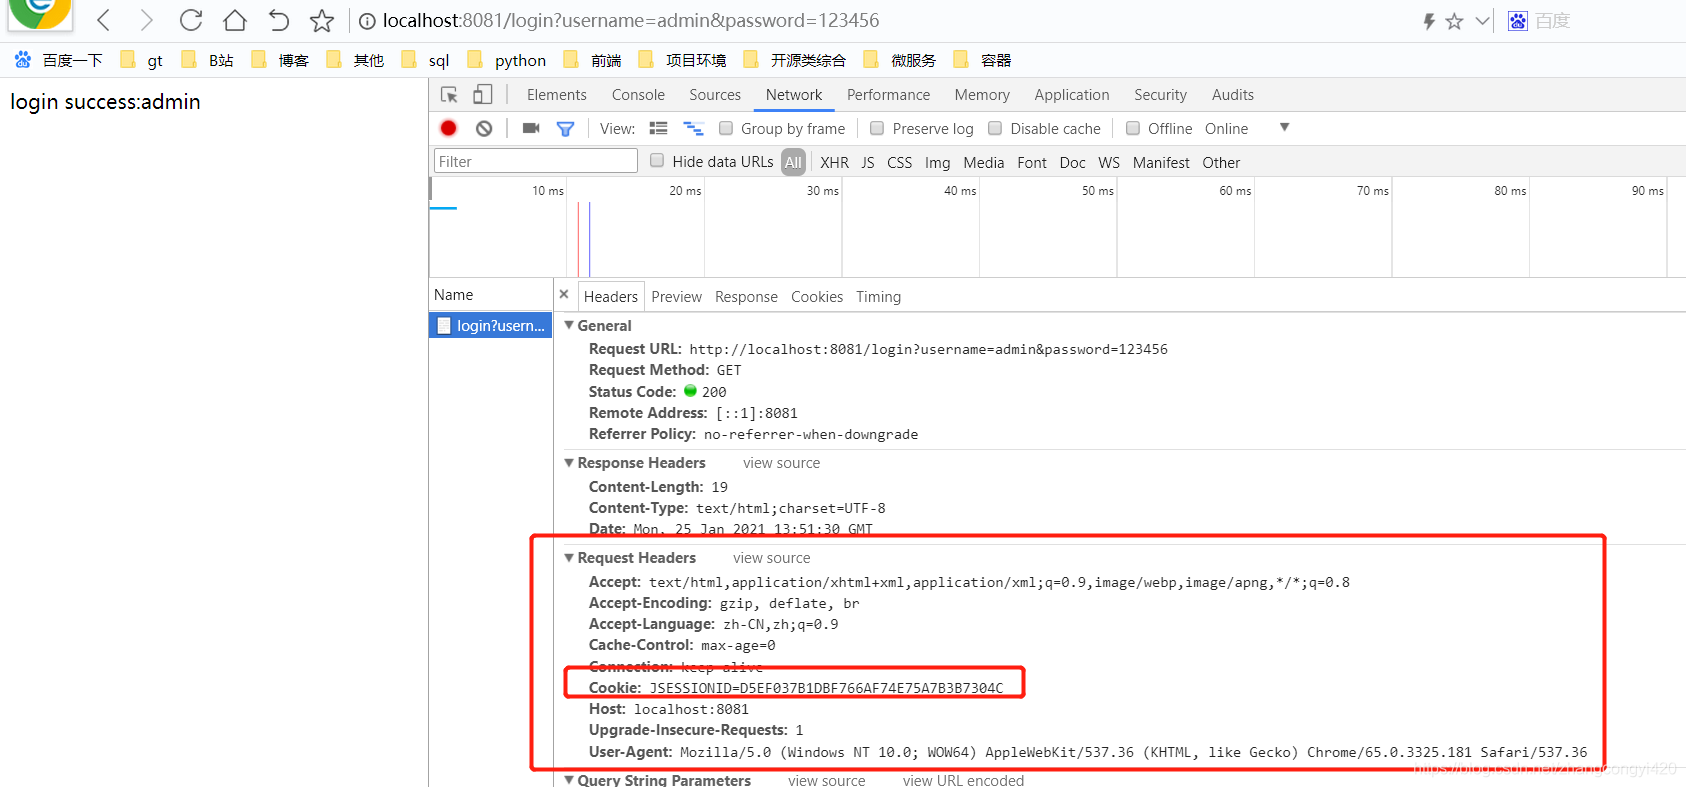This screenshot has height=787, width=1686.
Task: Click the undo/restore closed page icon
Action: tap(278, 20)
